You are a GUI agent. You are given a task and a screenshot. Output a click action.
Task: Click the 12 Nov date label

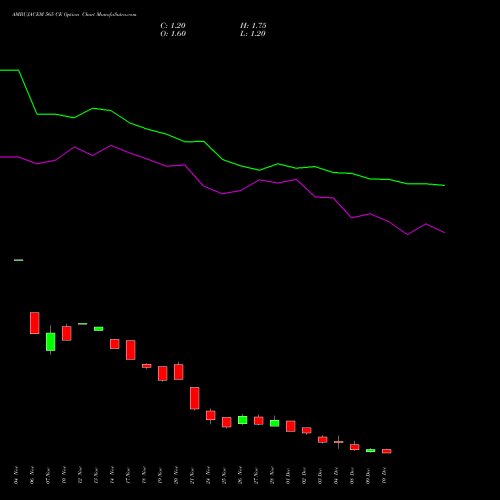coord(80,475)
